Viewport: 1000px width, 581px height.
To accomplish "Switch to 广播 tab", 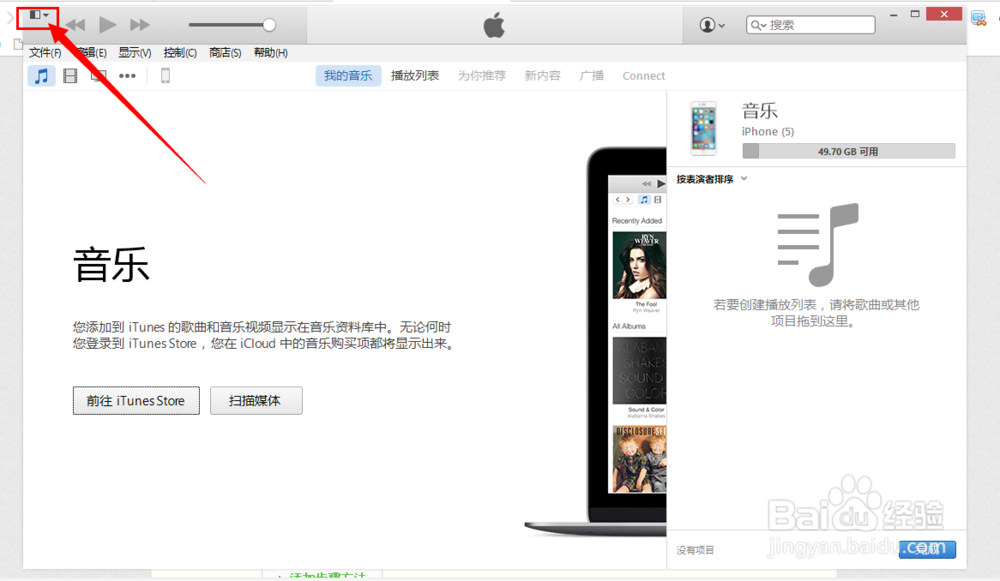I will point(591,75).
